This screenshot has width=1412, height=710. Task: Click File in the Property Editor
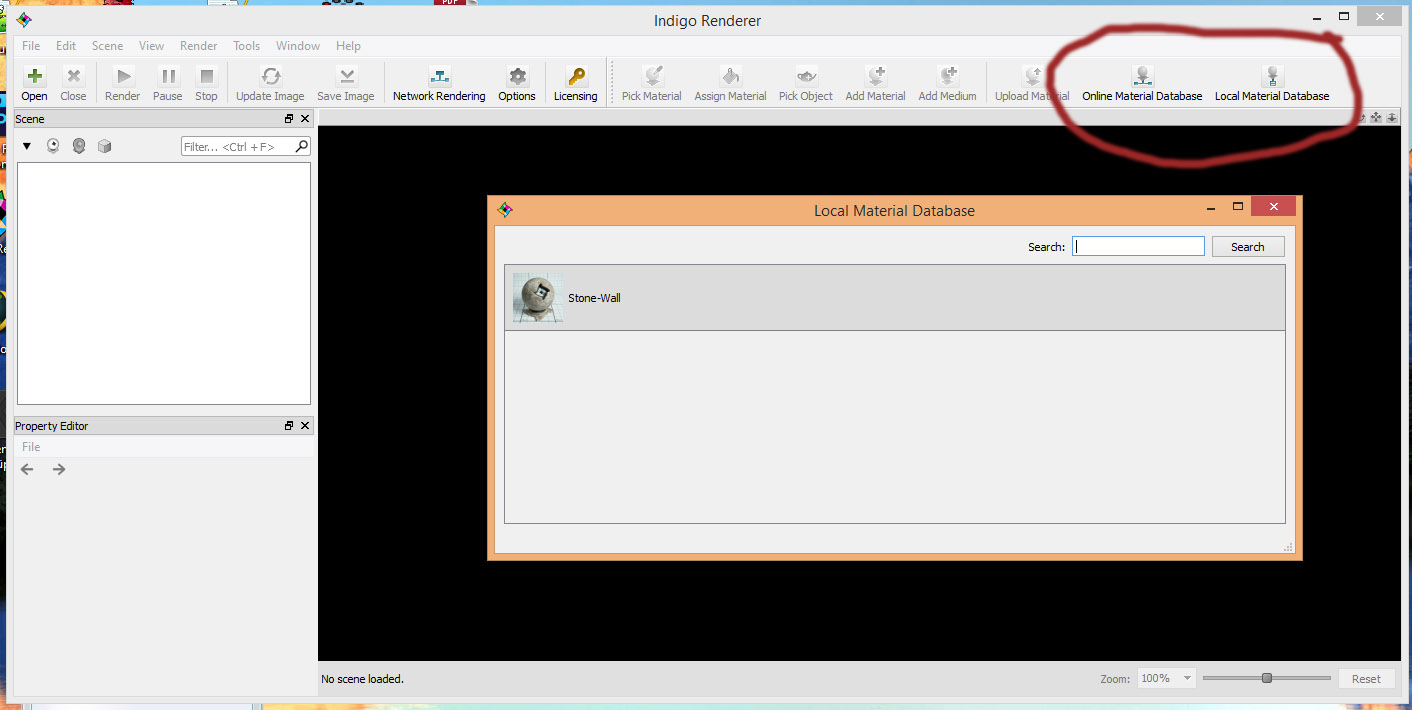(31, 447)
